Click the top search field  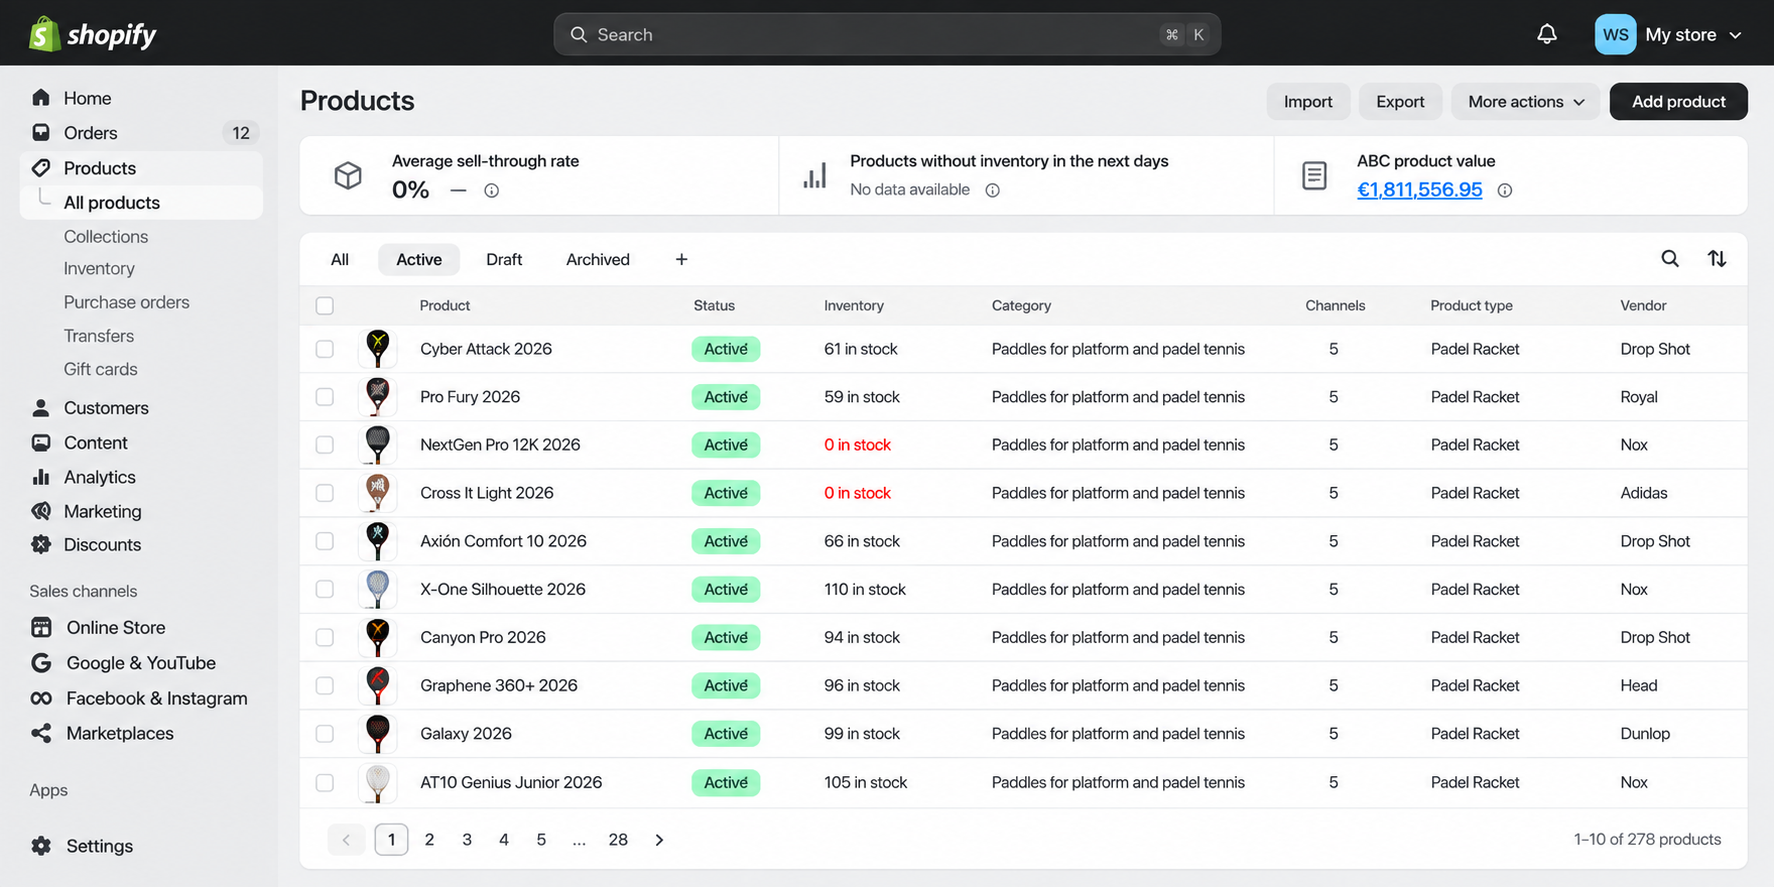coord(887,34)
